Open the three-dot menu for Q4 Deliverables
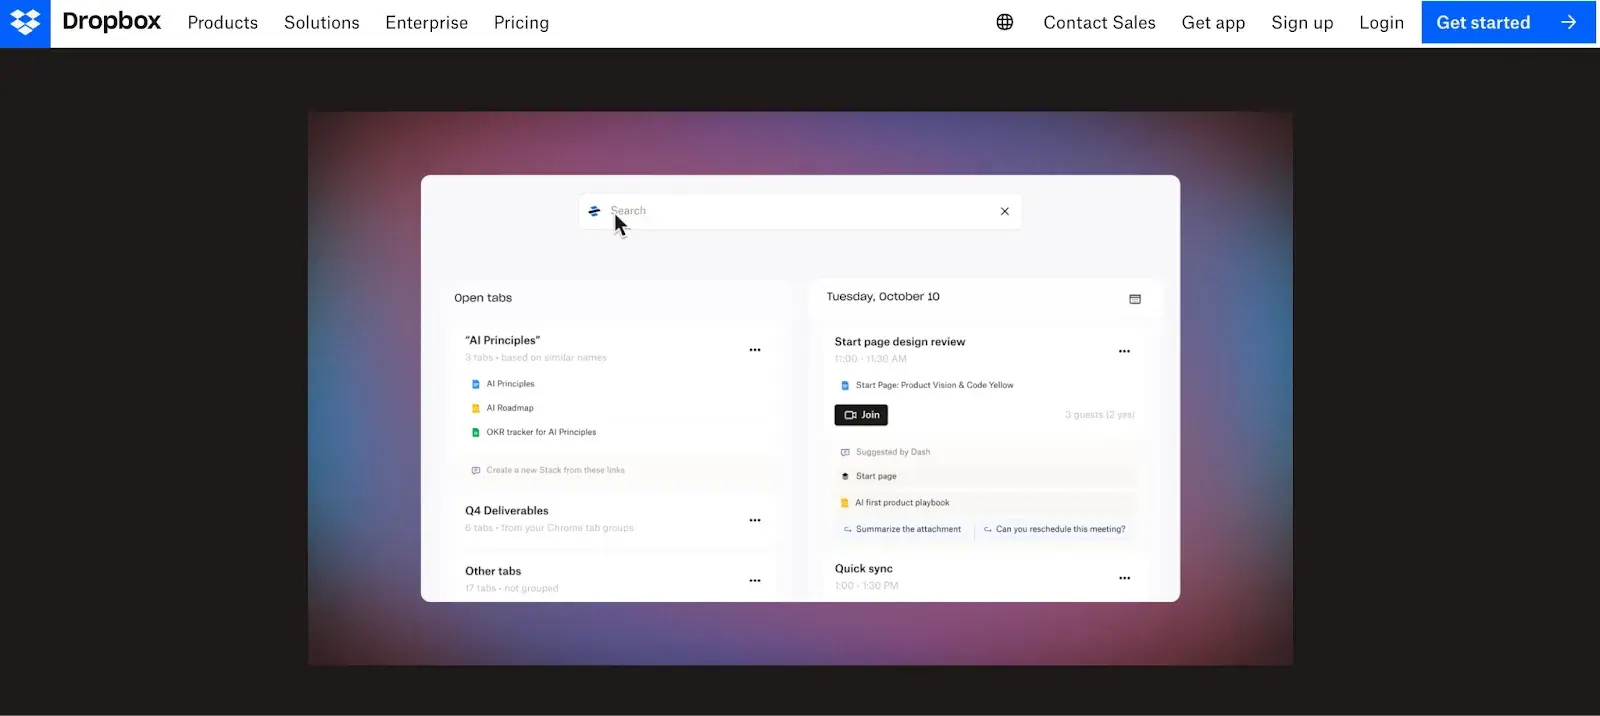 pos(755,520)
